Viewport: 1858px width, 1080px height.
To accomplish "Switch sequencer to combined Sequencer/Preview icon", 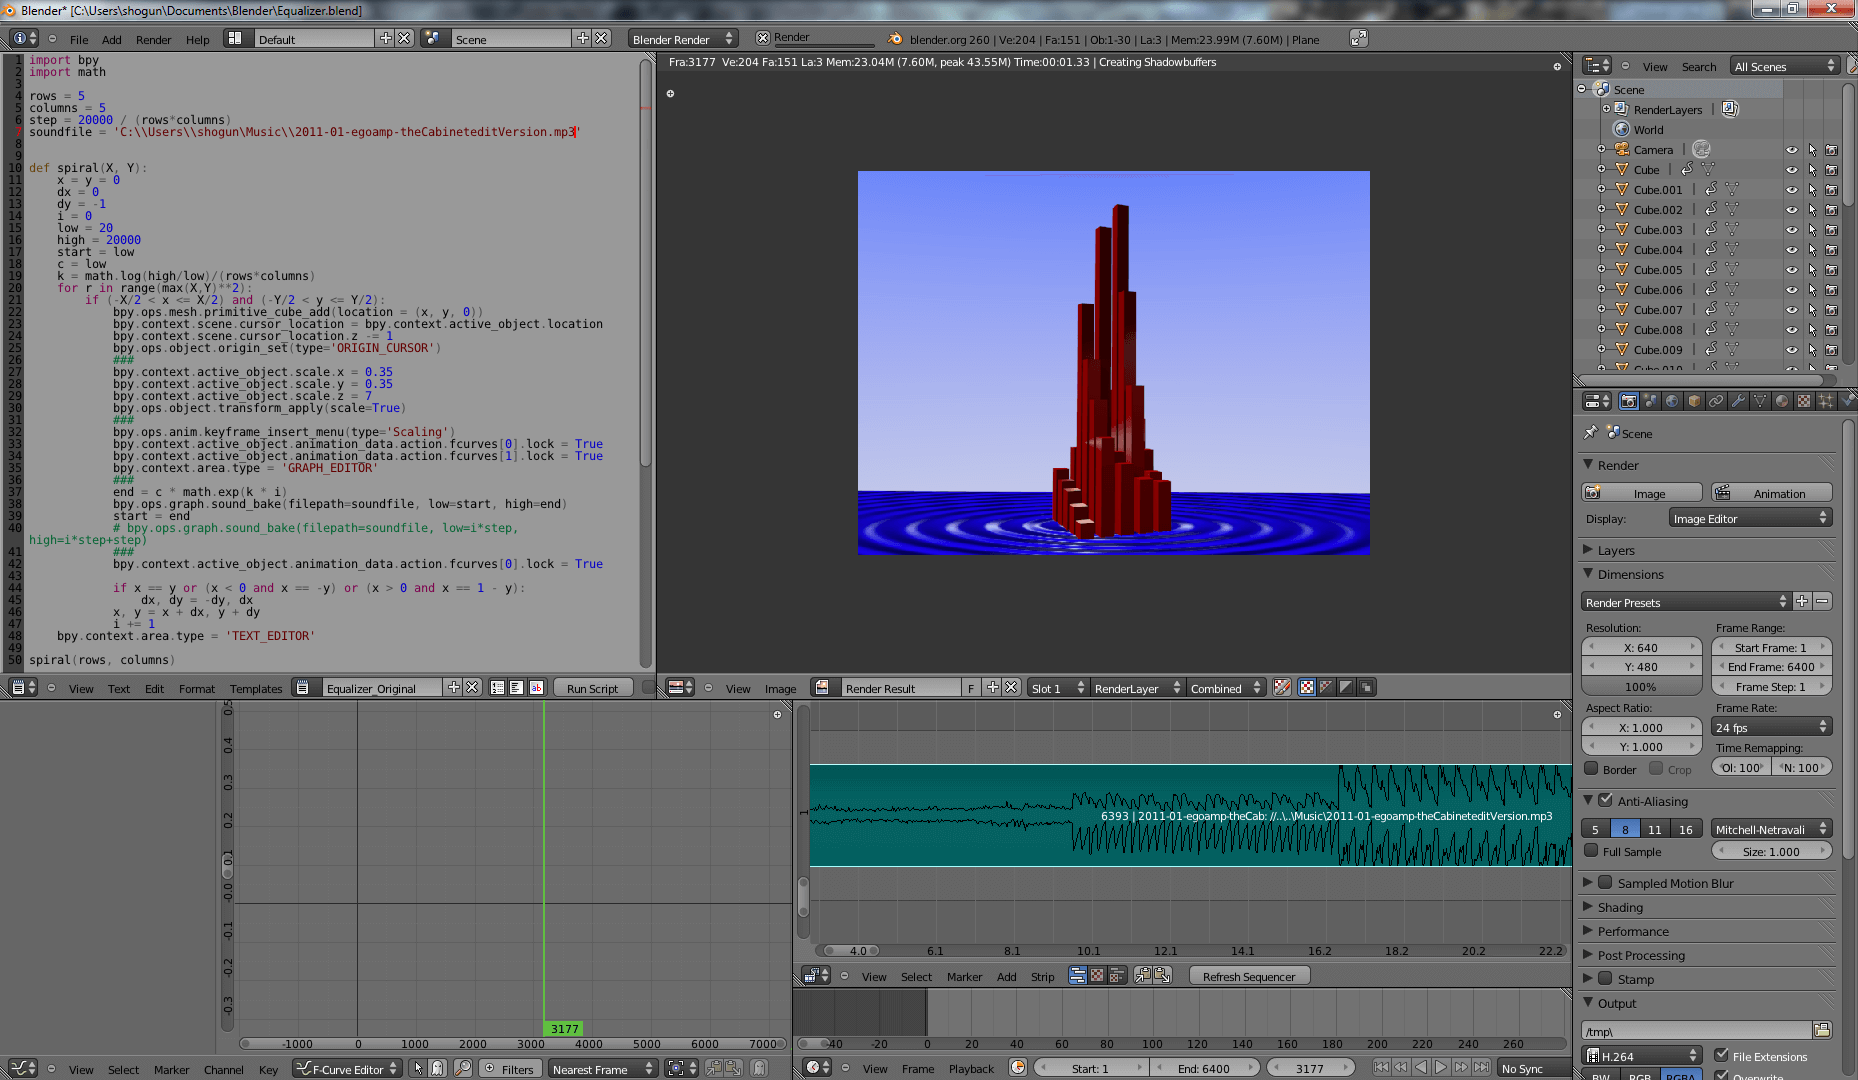I will coord(1117,975).
